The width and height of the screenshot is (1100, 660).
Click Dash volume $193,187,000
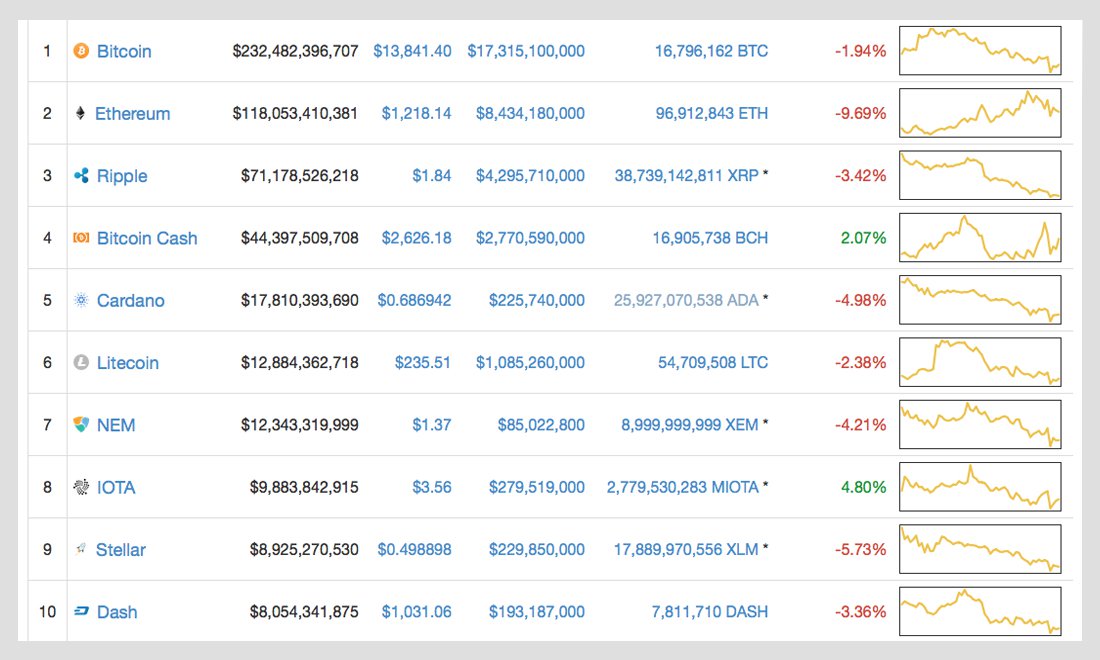click(537, 612)
